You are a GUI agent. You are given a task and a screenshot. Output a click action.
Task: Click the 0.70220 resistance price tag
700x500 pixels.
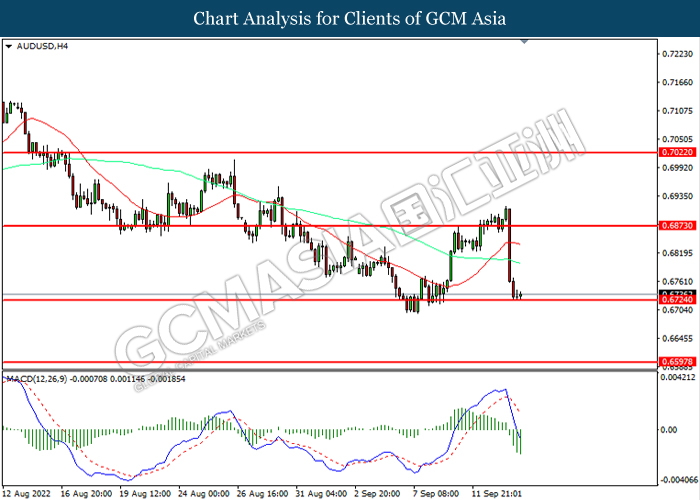(x=677, y=152)
